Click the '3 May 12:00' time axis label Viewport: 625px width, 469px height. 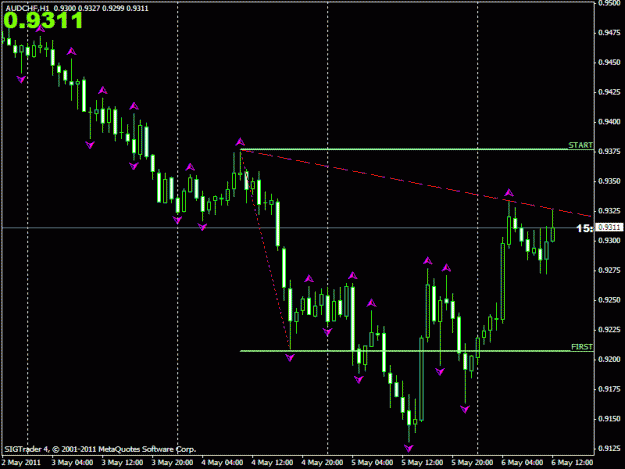pyautogui.click(x=122, y=463)
